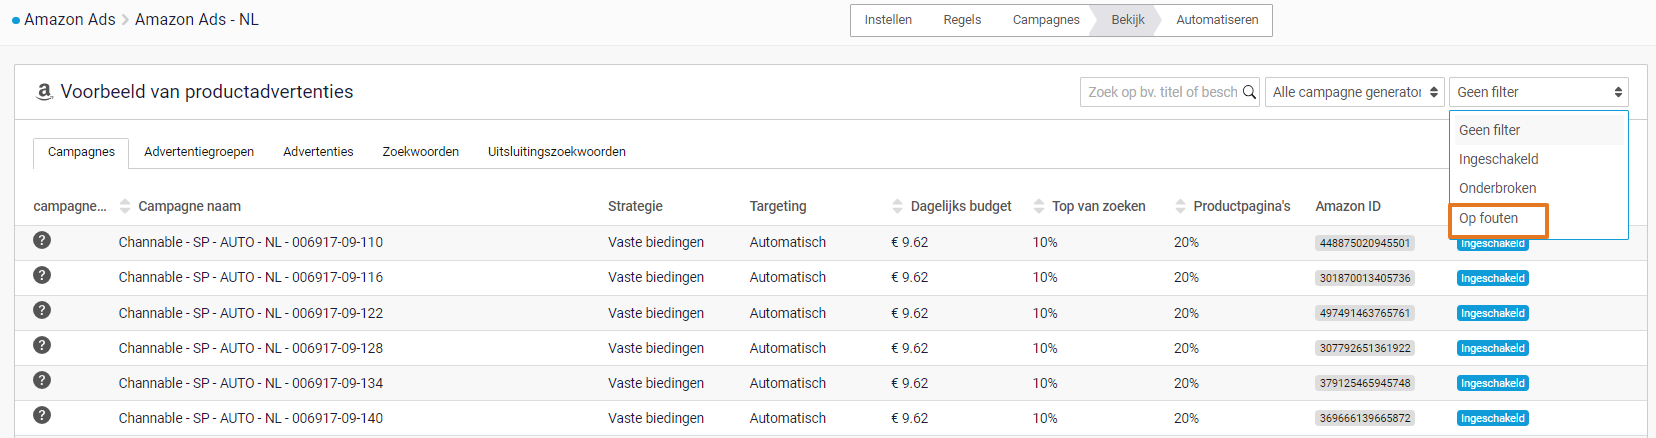The width and height of the screenshot is (1656, 438).
Task: Click Amazon ID 301870013405736
Action: click(x=1365, y=278)
